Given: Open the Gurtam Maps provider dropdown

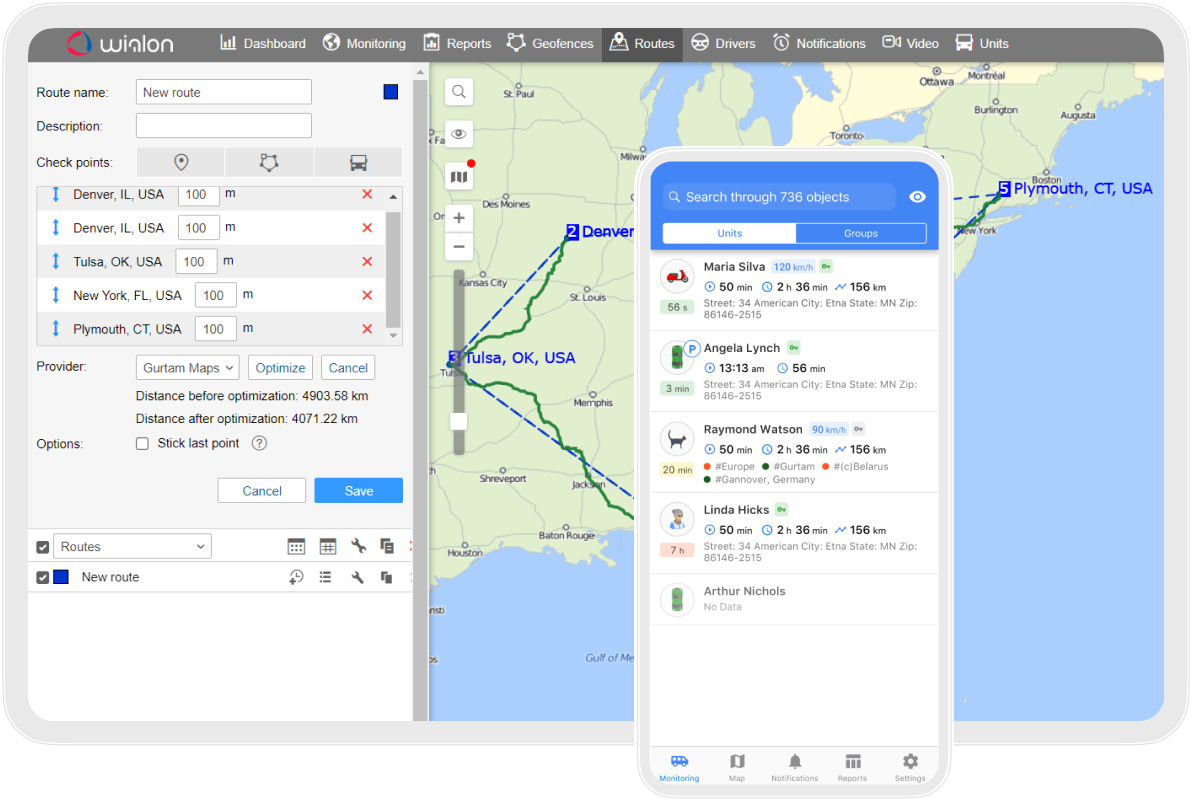Looking at the screenshot, I should [187, 368].
